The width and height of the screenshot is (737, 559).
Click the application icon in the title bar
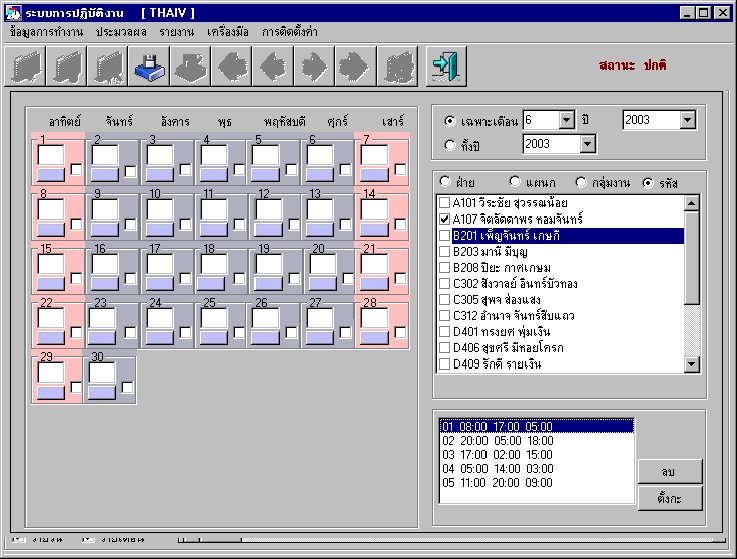click(x=13, y=13)
